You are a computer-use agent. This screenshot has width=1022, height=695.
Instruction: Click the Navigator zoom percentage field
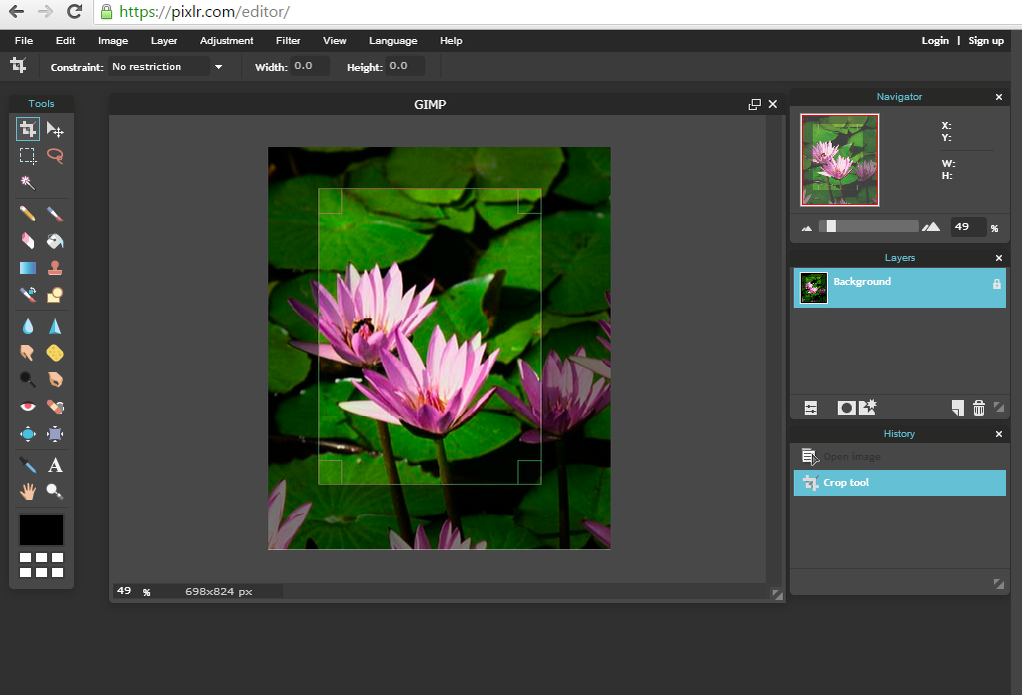point(967,226)
